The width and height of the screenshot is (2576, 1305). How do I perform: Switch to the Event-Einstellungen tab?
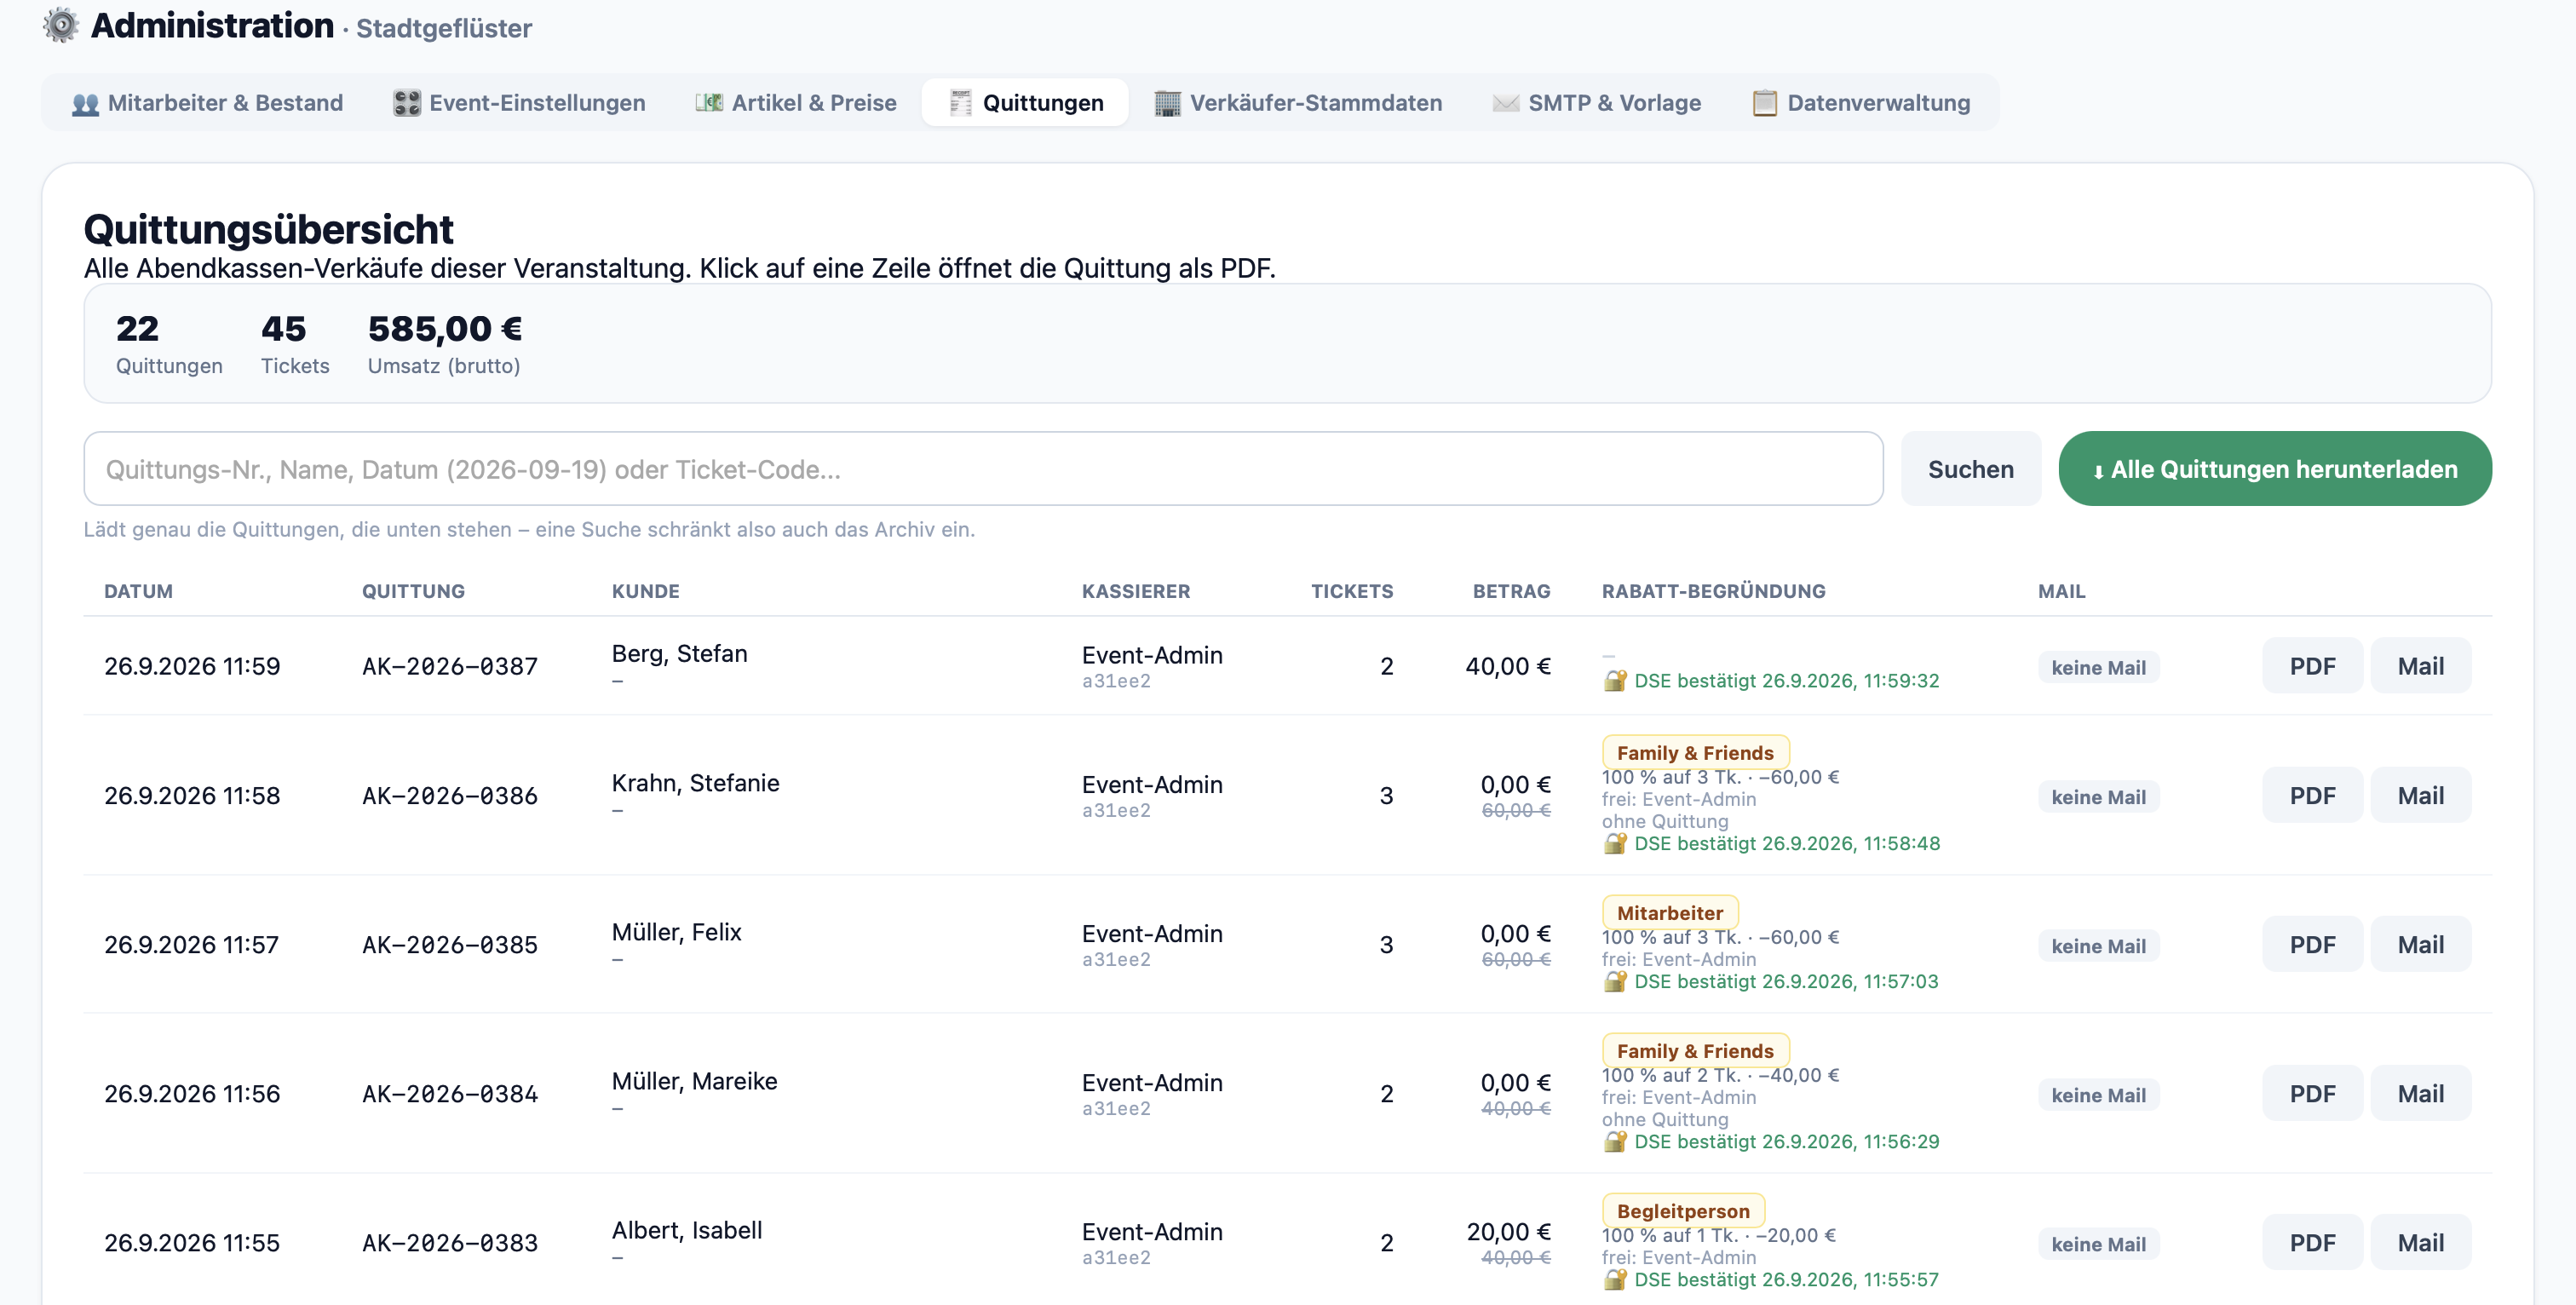519,103
